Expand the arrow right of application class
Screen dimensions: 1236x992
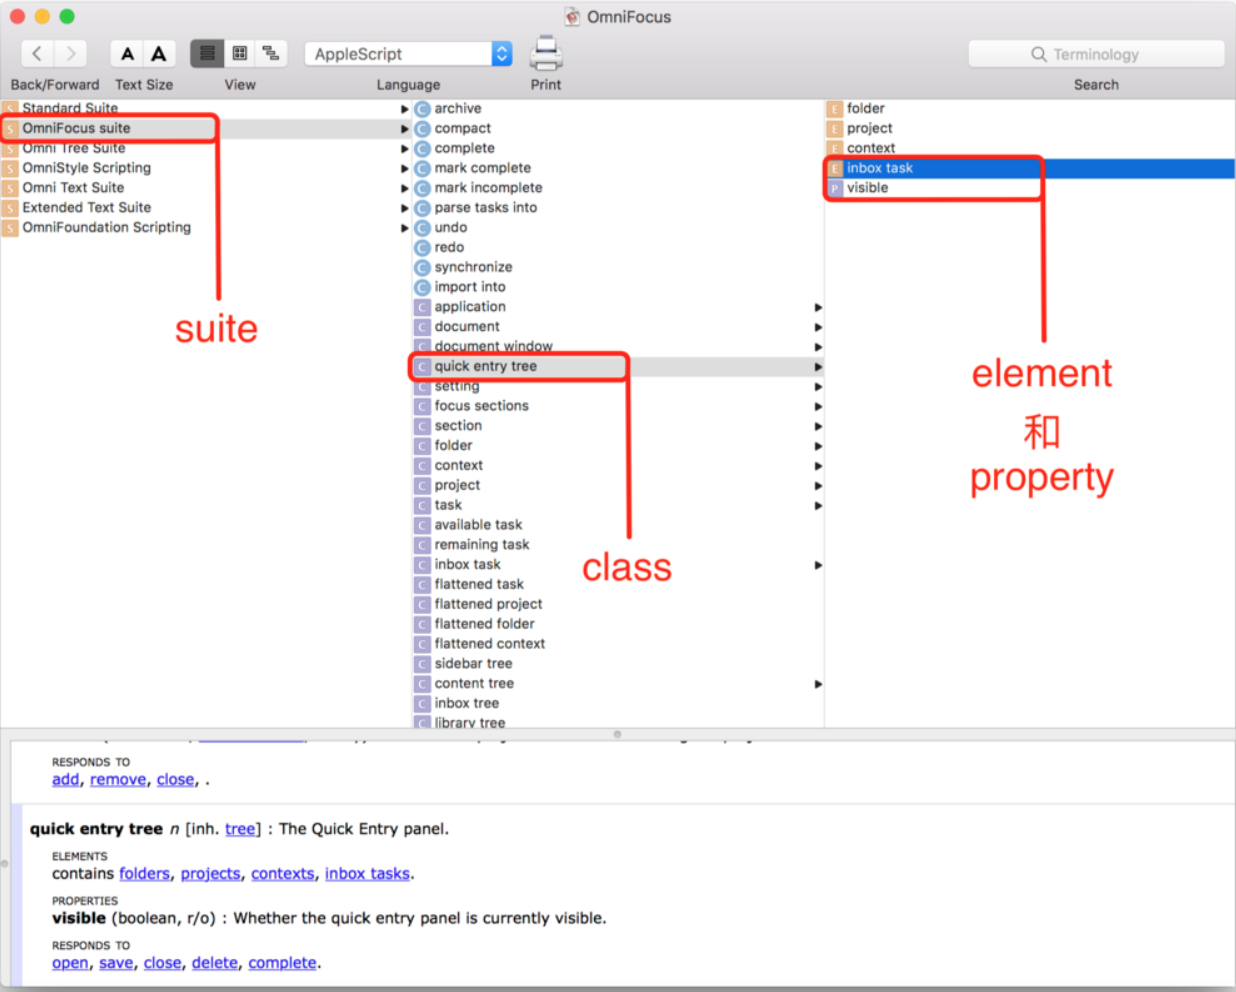[818, 308]
